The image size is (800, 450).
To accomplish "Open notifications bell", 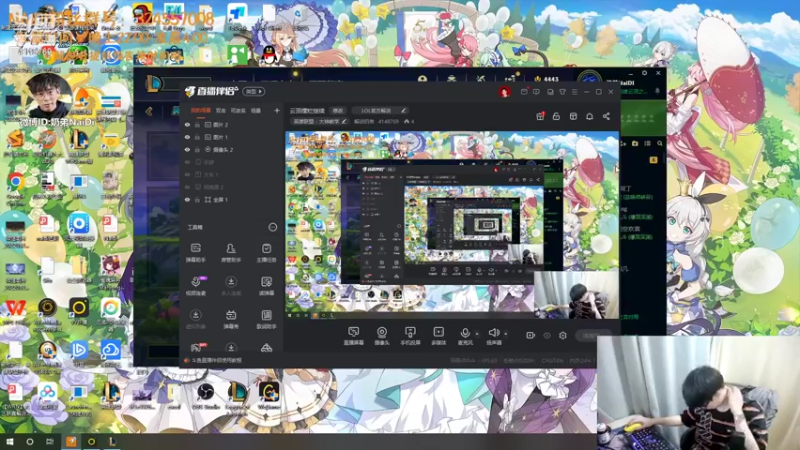I will coord(589,116).
